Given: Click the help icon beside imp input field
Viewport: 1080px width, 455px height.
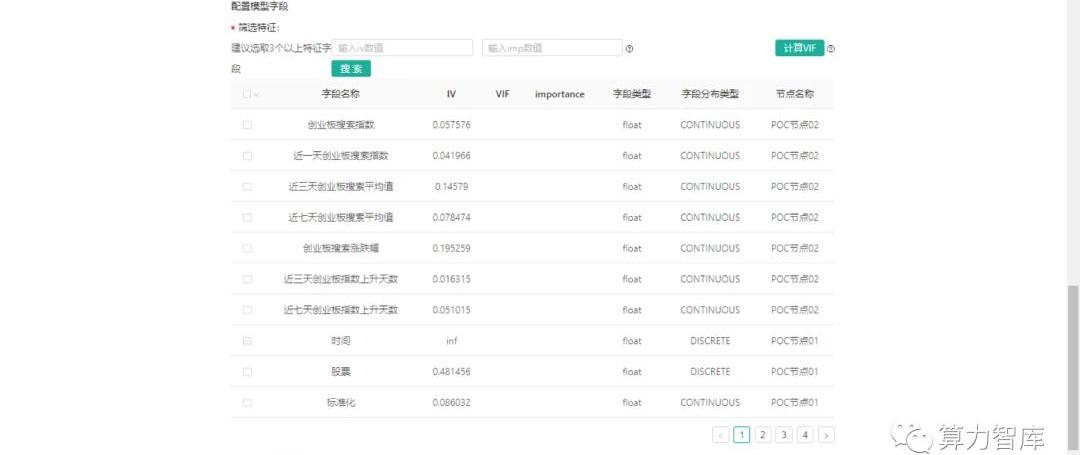Looking at the screenshot, I should pos(629,48).
